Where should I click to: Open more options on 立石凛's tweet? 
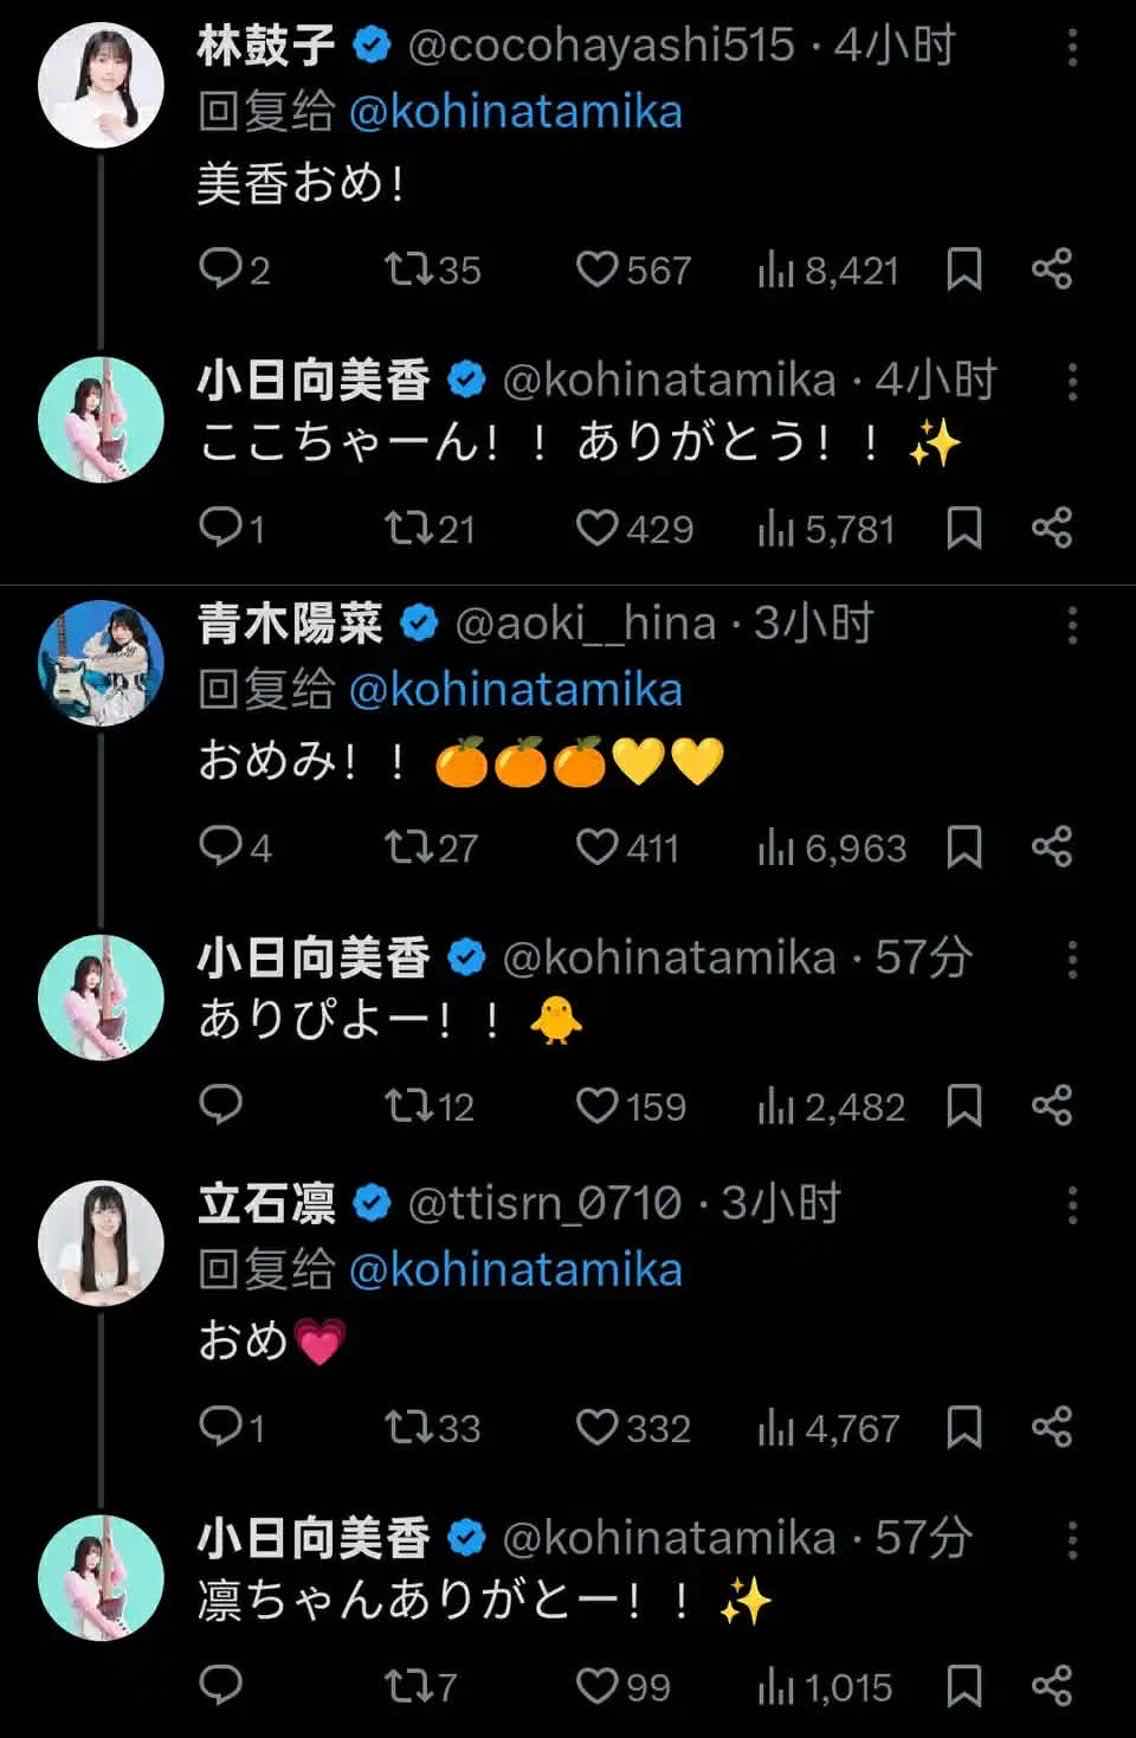[x=1072, y=1205]
